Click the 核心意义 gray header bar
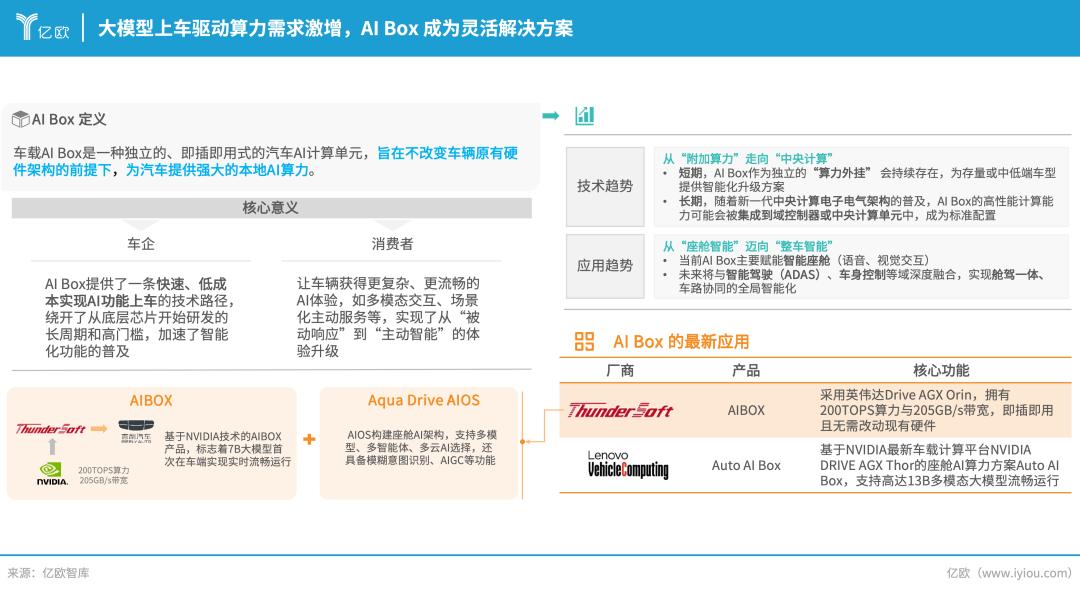This screenshot has height=593, width=1080. (x=271, y=208)
